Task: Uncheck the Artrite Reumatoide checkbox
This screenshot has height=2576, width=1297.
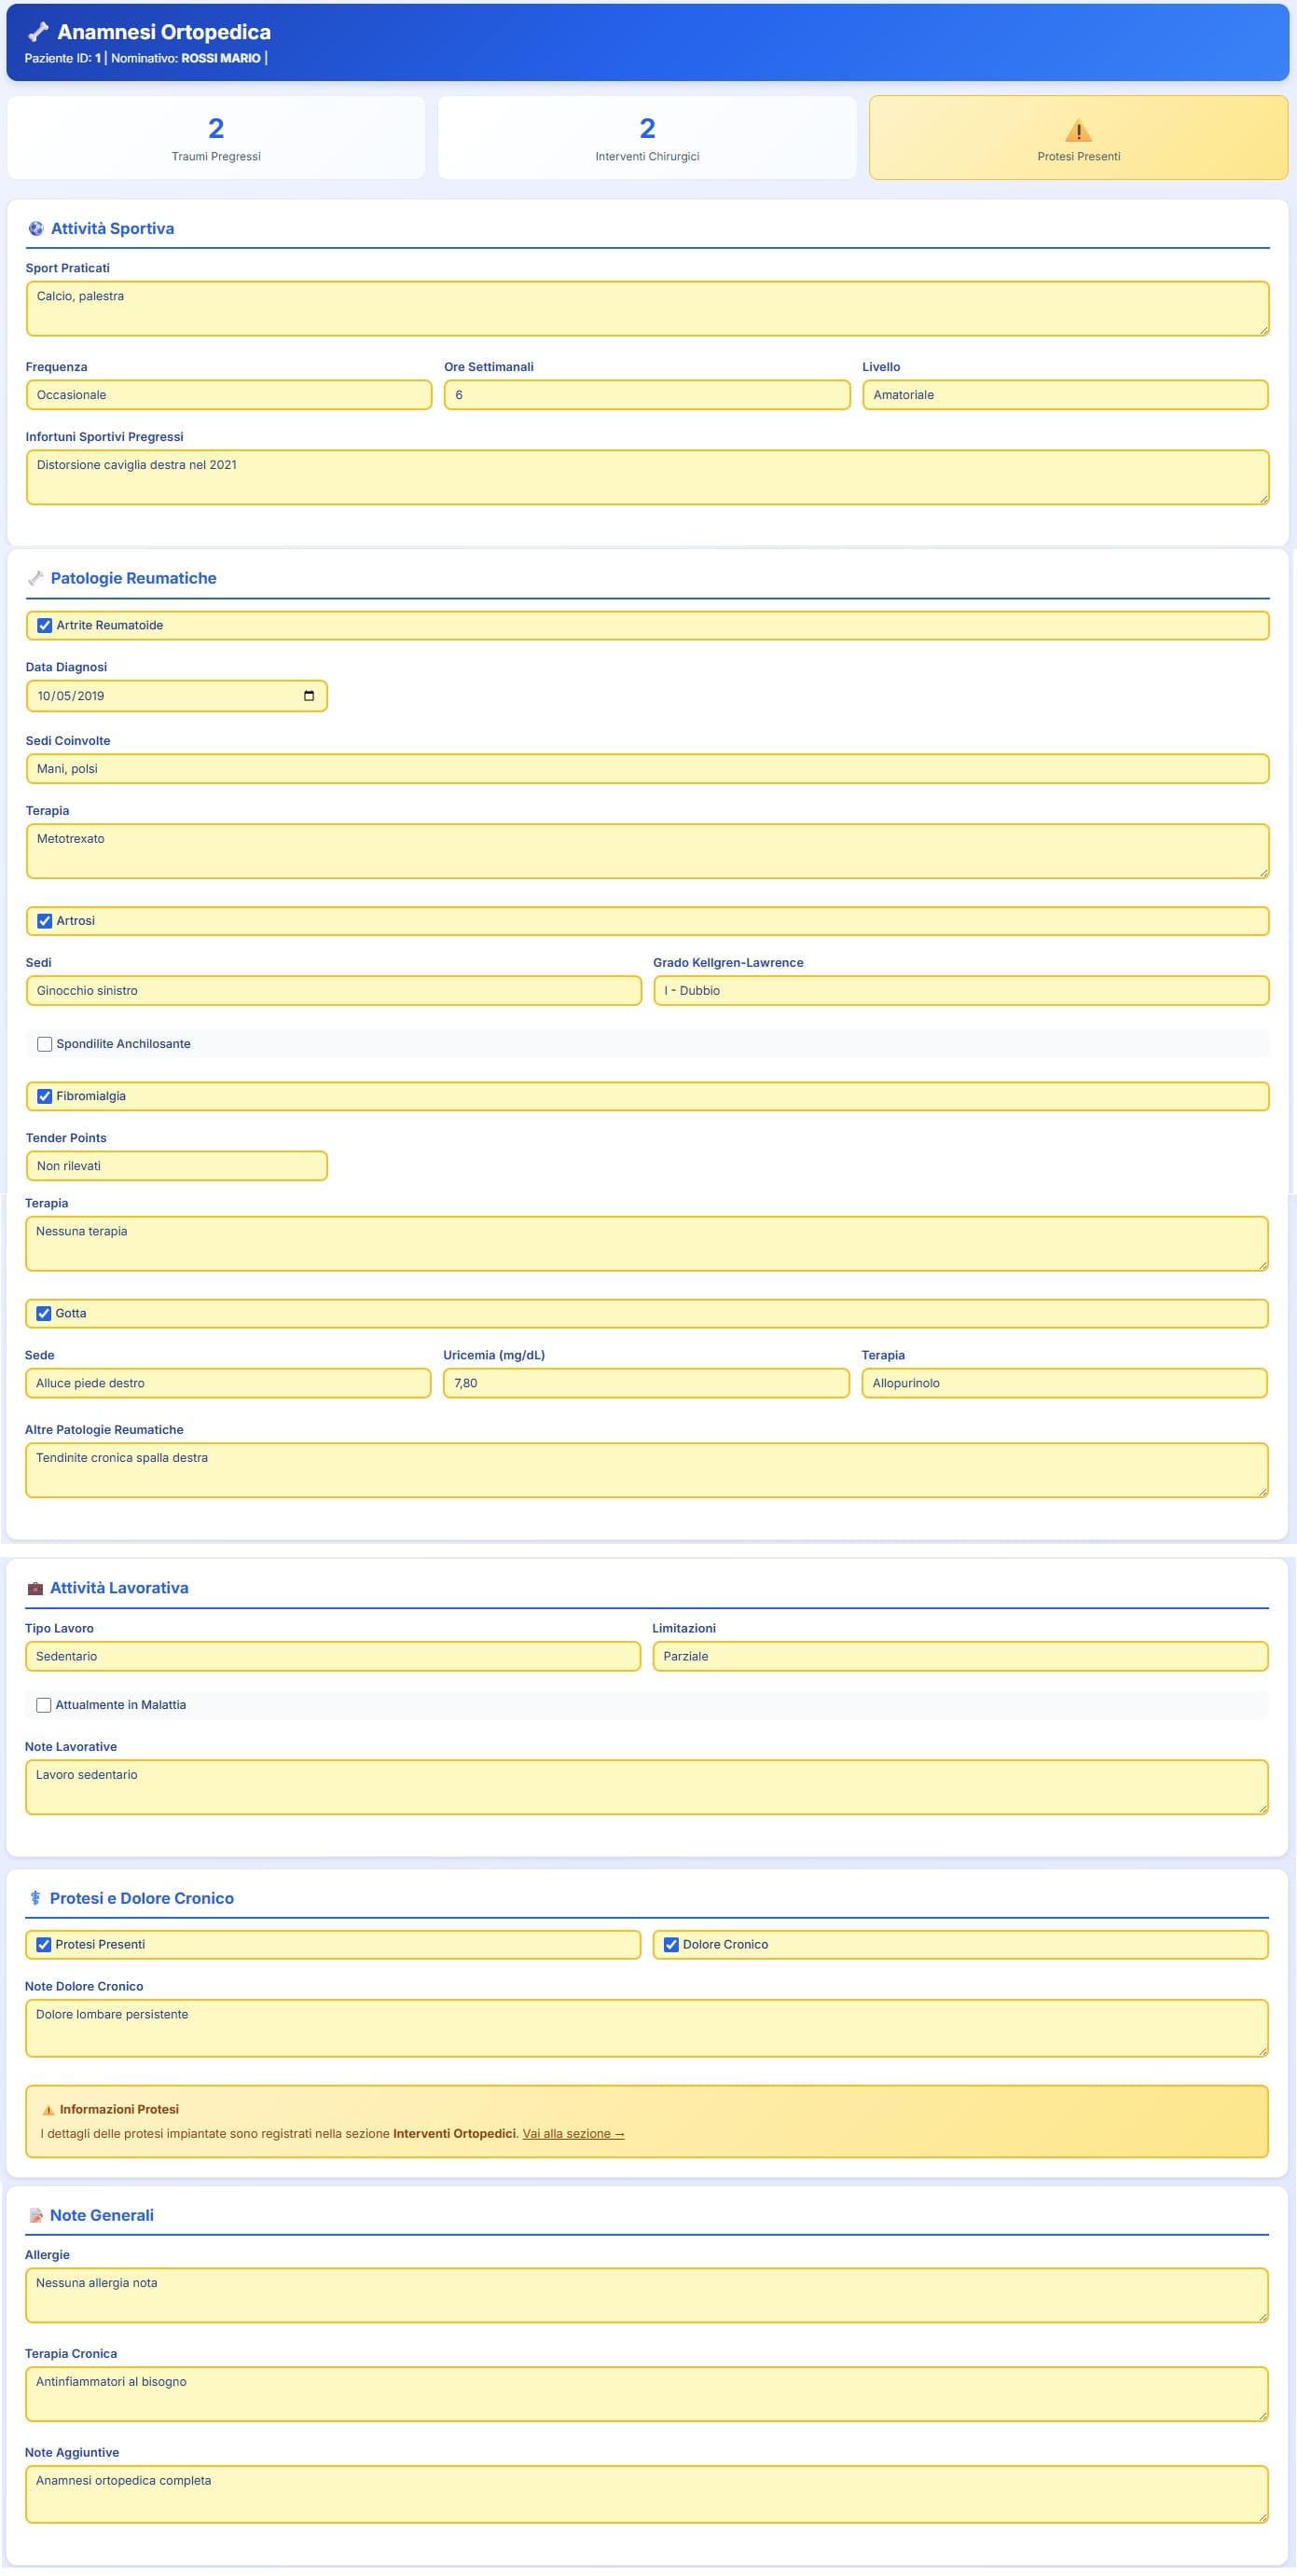Action: point(45,626)
